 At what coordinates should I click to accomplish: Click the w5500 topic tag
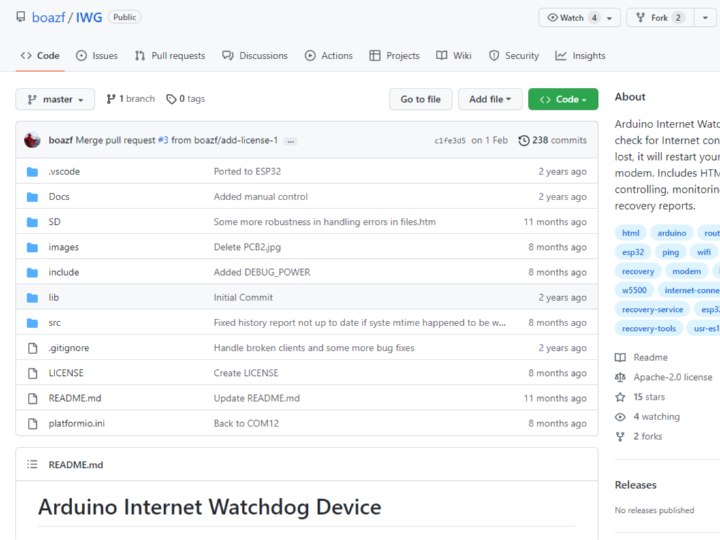click(x=634, y=290)
